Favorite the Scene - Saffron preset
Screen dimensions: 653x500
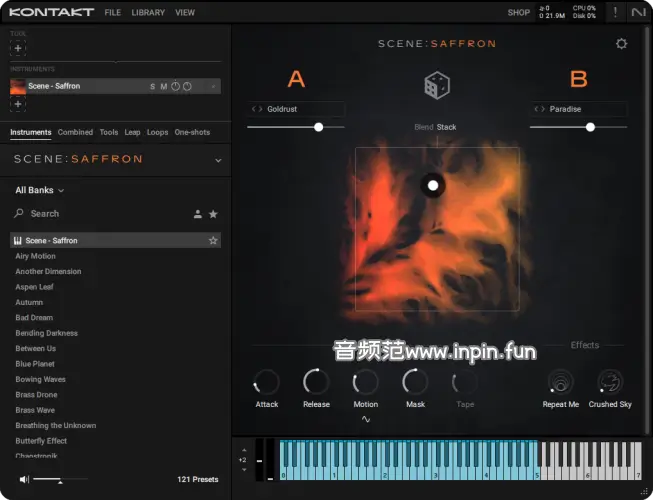213,241
